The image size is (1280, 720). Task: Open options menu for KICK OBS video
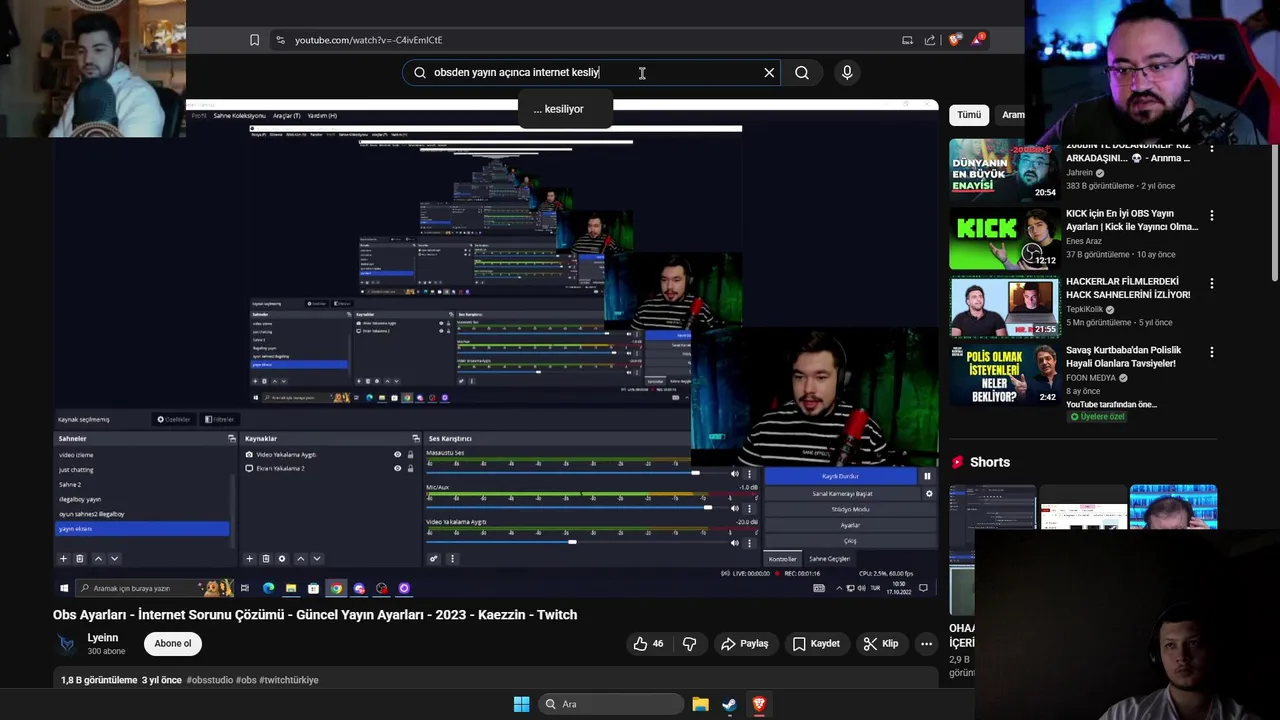(x=1212, y=215)
